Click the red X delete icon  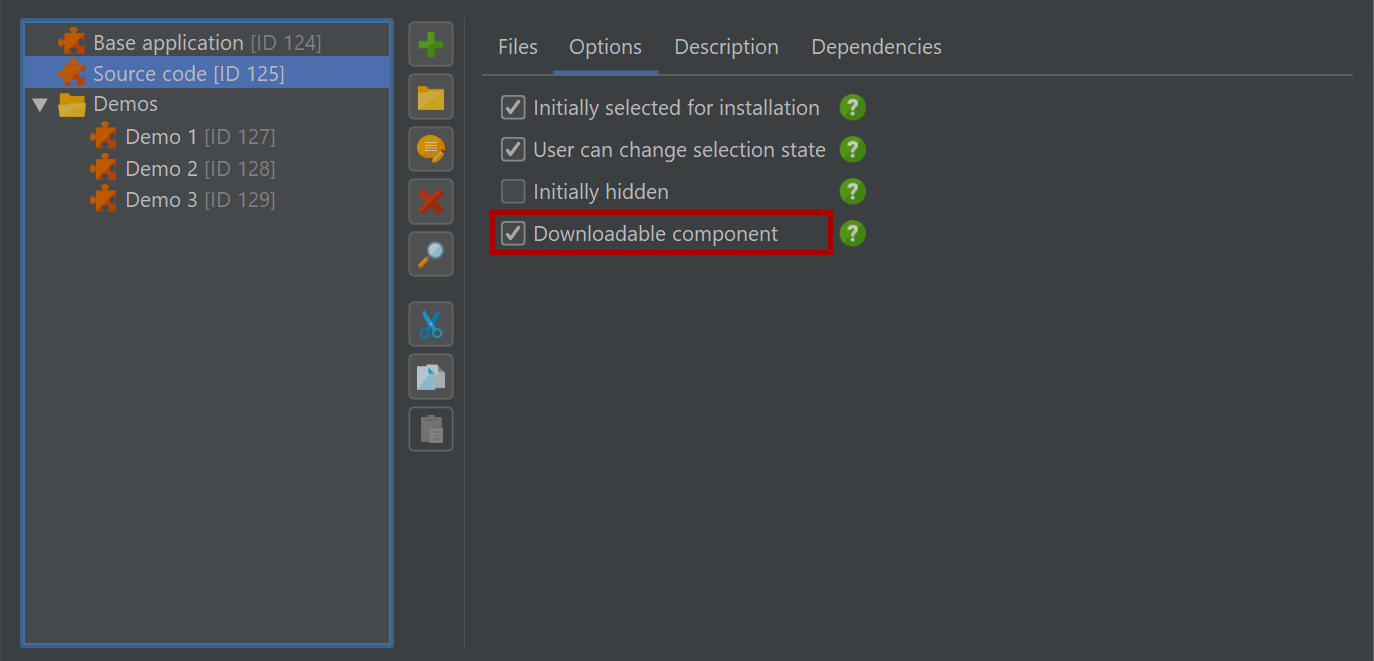(431, 202)
